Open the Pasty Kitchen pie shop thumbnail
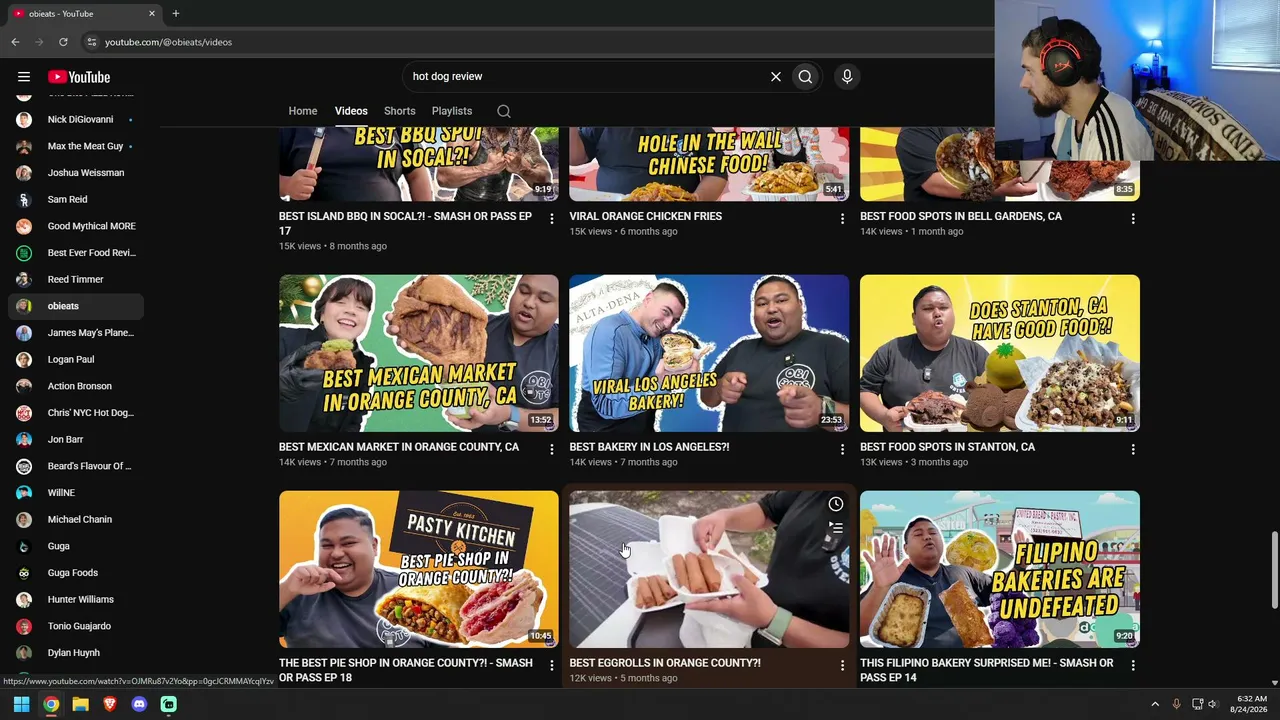The image size is (1280, 720). click(x=419, y=569)
